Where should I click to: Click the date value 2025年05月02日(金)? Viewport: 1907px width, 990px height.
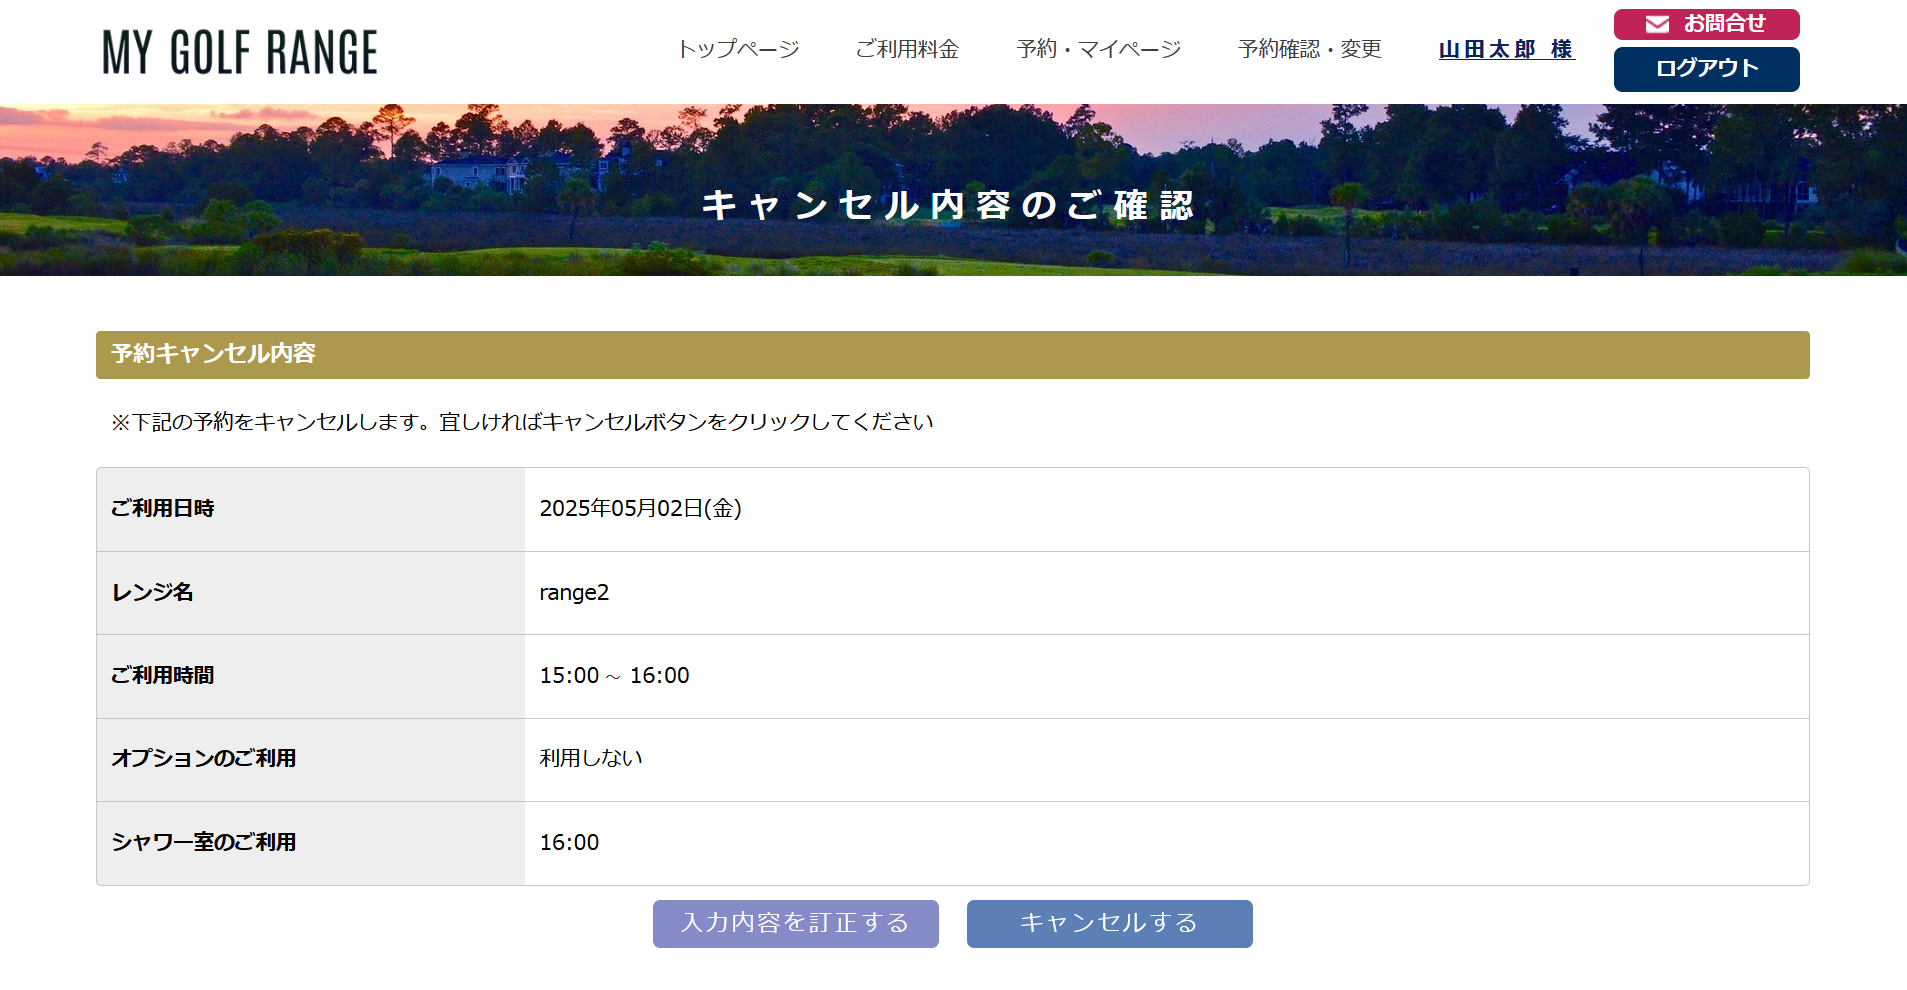640,509
